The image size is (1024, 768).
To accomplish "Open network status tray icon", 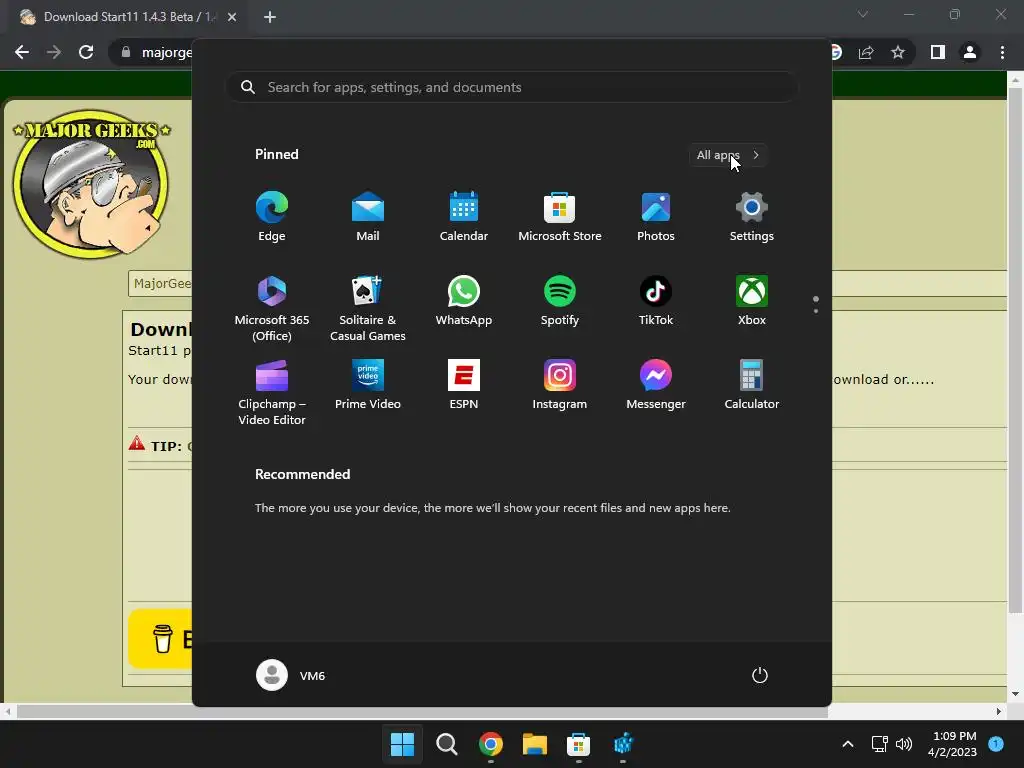I will pos(880,744).
